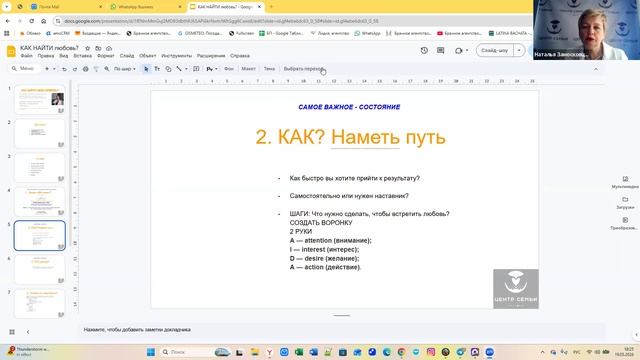Check the cloud document status icon

(109, 48)
